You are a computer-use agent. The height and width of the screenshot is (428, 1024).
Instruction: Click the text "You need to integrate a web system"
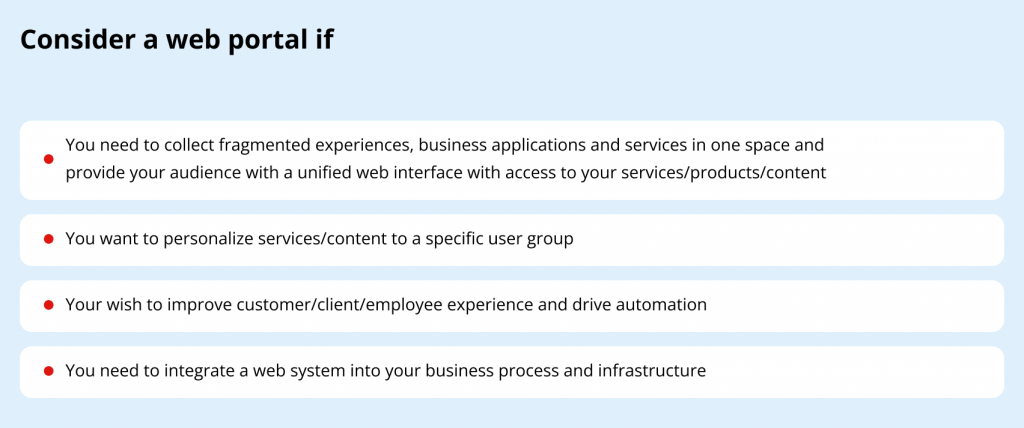click(x=195, y=371)
